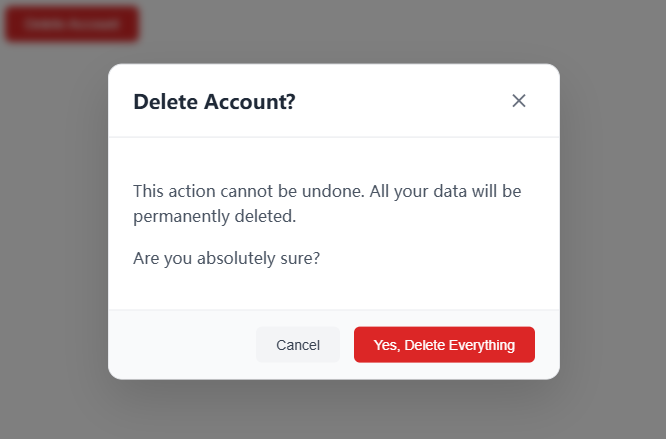Dismiss the Delete Account modal via X
Image resolution: width=666 pixels, height=439 pixels.
tap(519, 101)
